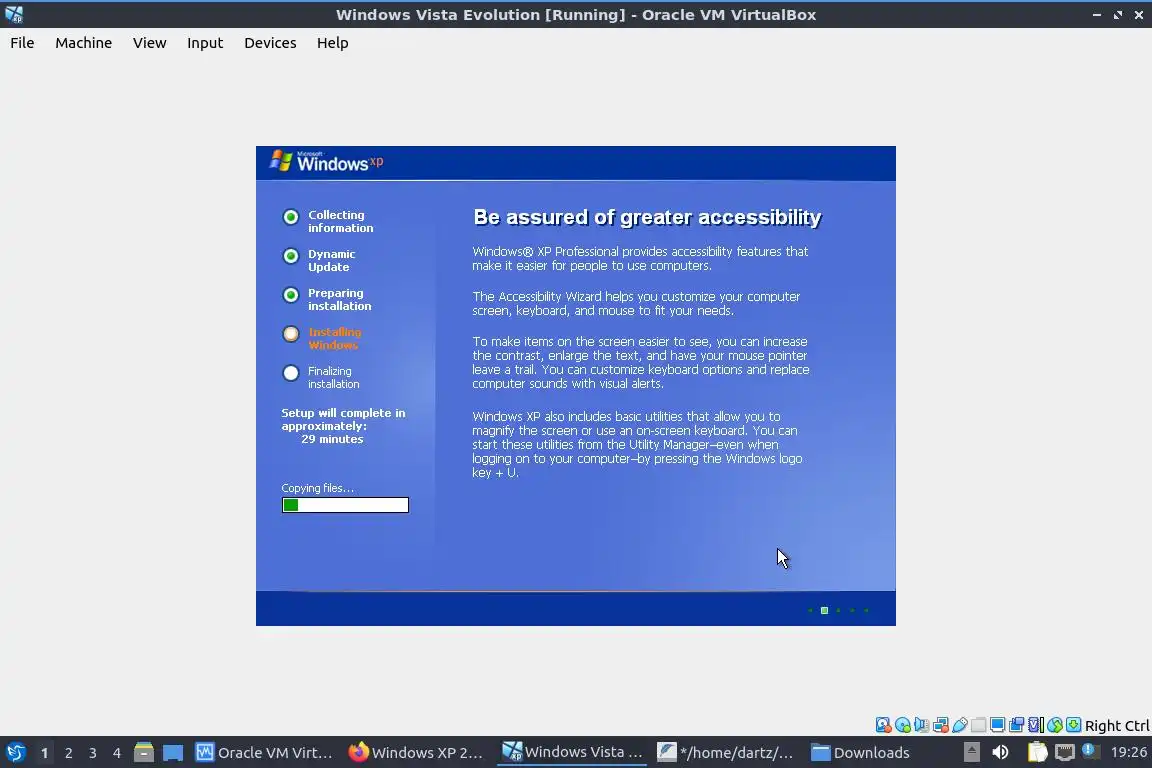Click the CPU virtualization indicator with V chip
Screen dimensions: 1152x768
coord(1036,725)
